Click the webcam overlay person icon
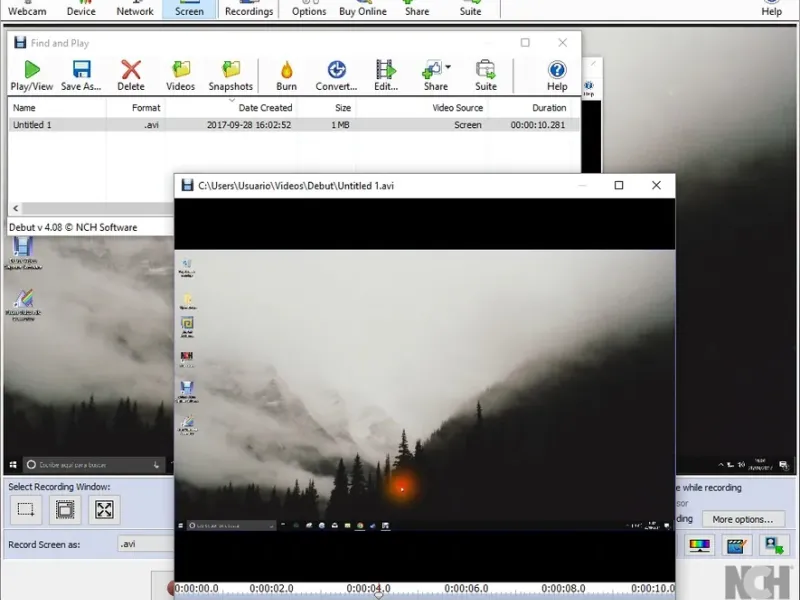 773,545
